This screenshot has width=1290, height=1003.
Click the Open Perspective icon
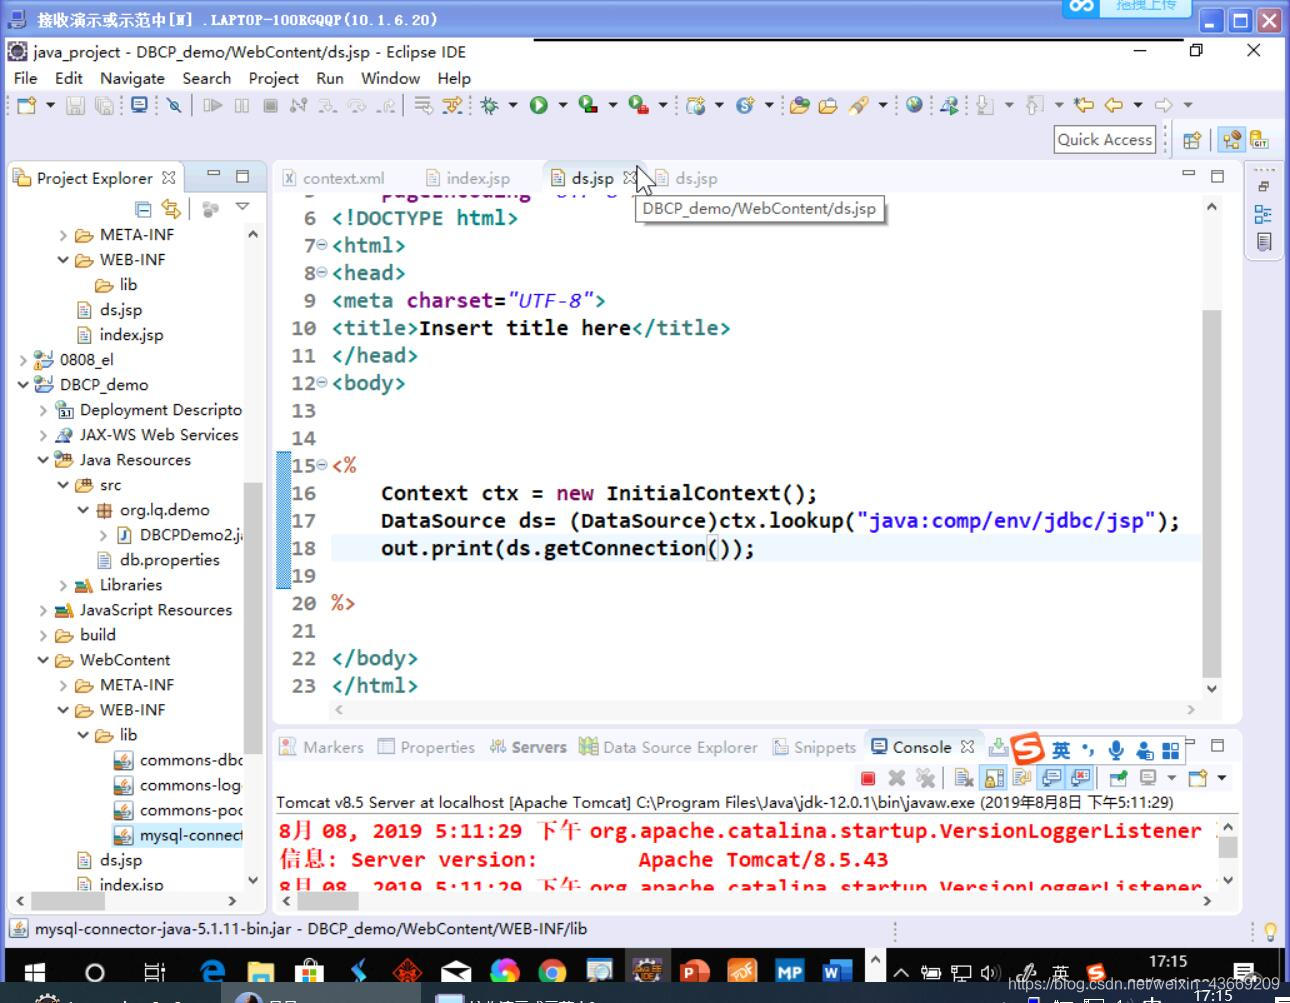[1191, 141]
